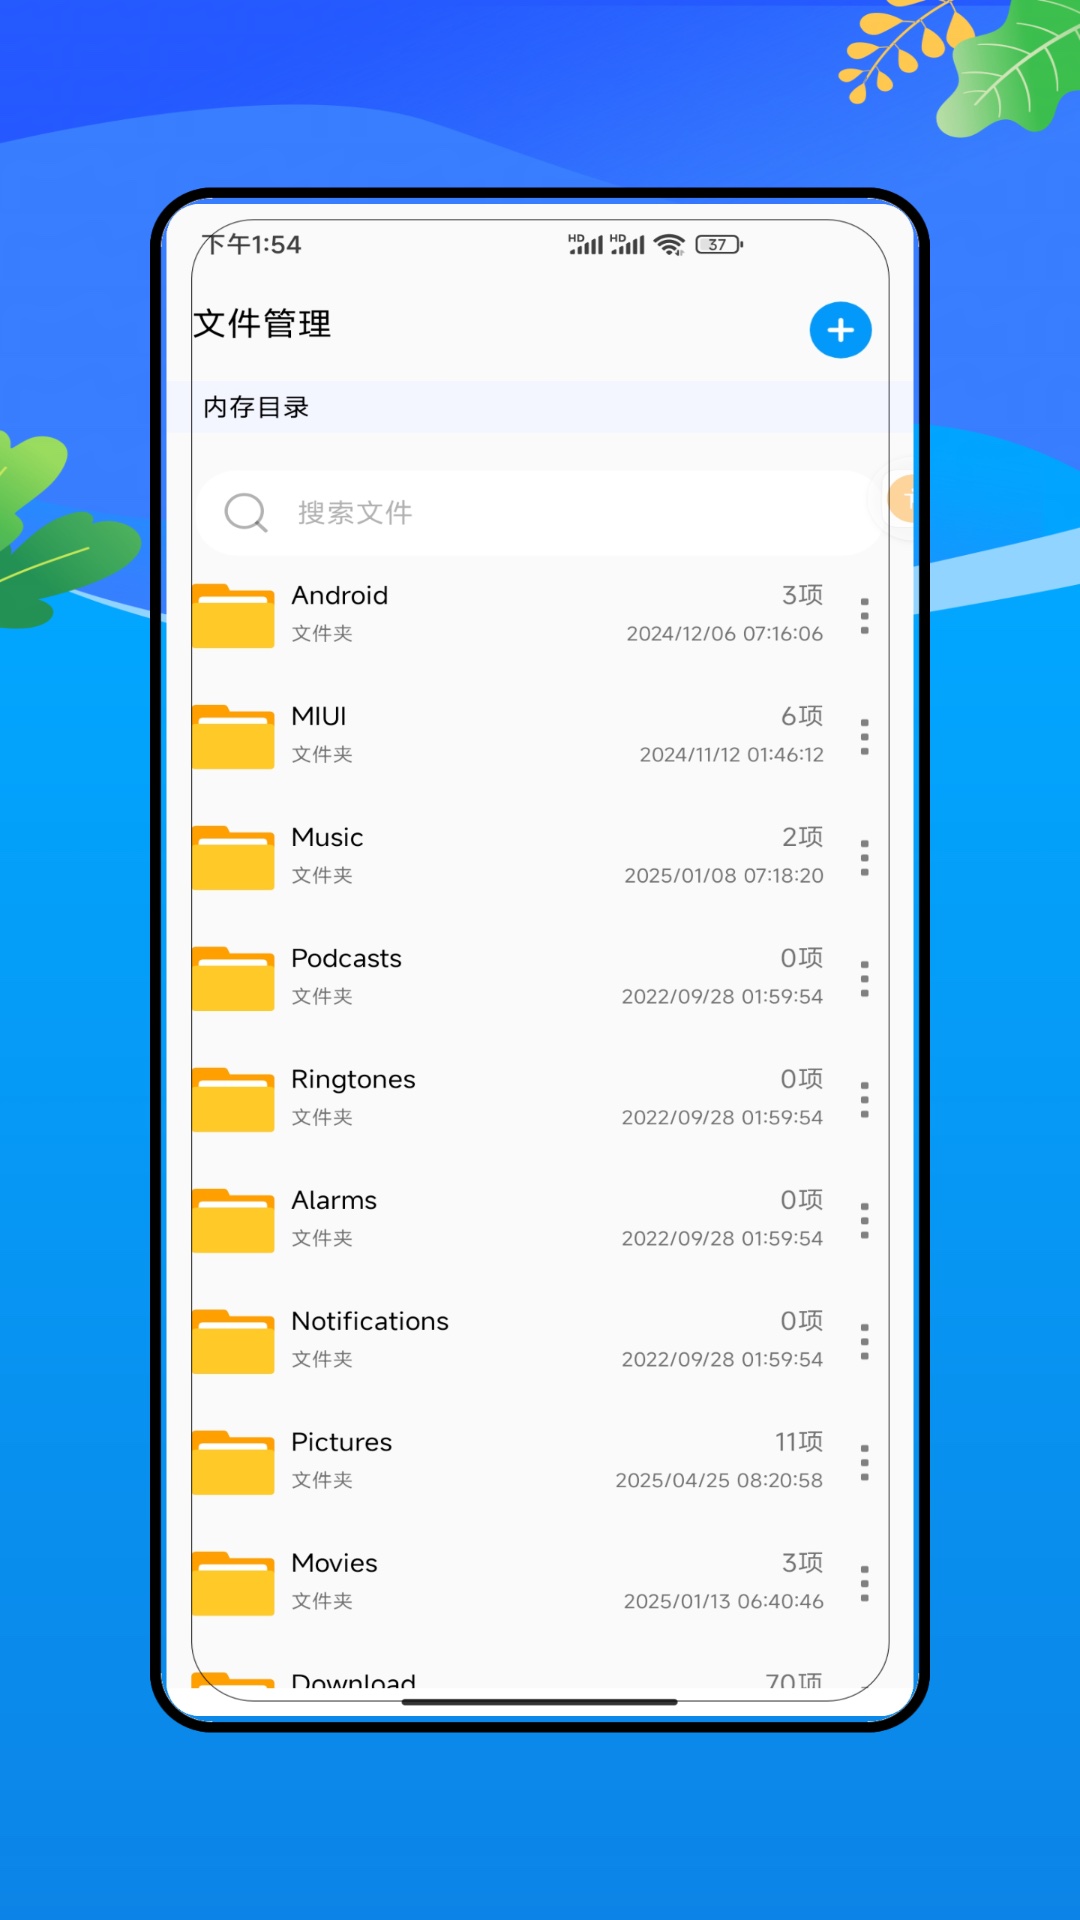Tap the Ringtones folder icon
1080x1920 pixels.
(x=233, y=1100)
